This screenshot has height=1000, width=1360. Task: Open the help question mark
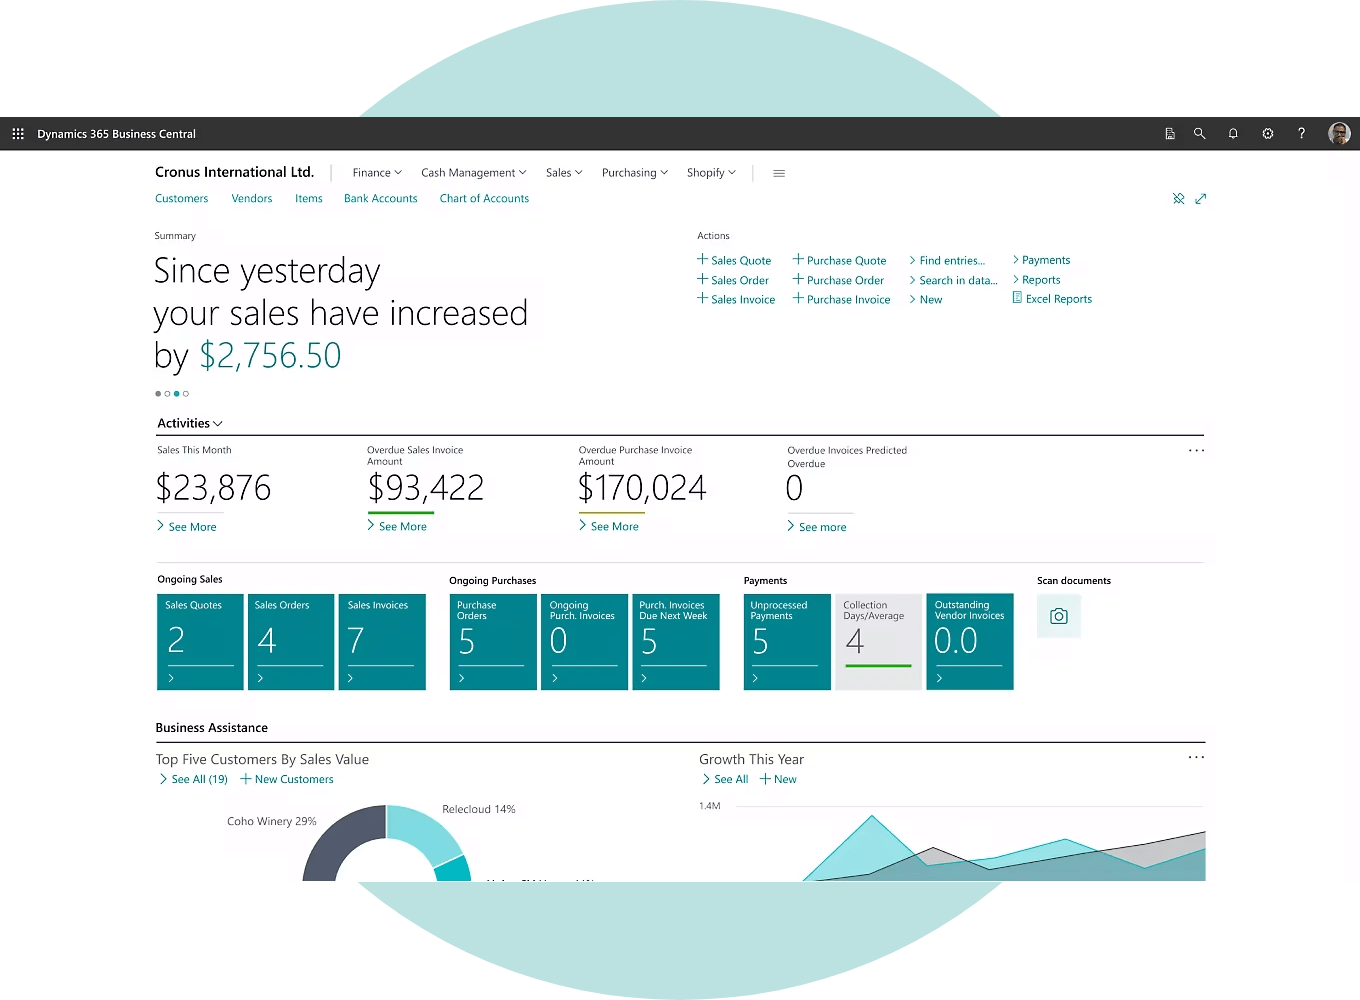(x=1301, y=133)
